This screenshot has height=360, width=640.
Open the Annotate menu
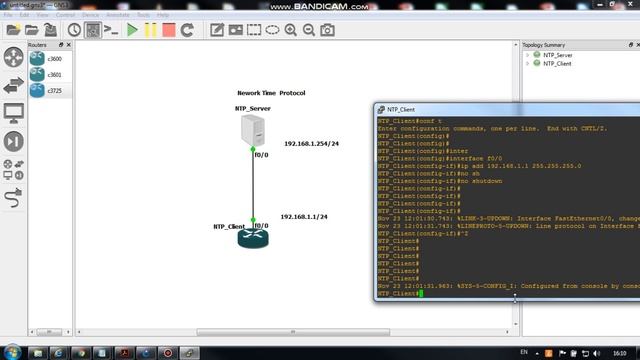coord(118,15)
